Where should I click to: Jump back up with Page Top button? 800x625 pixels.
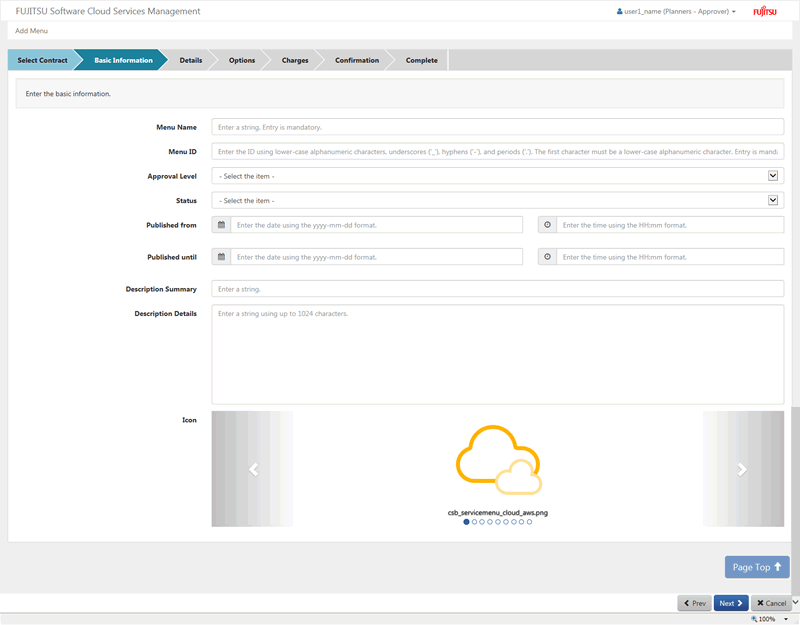coord(757,567)
